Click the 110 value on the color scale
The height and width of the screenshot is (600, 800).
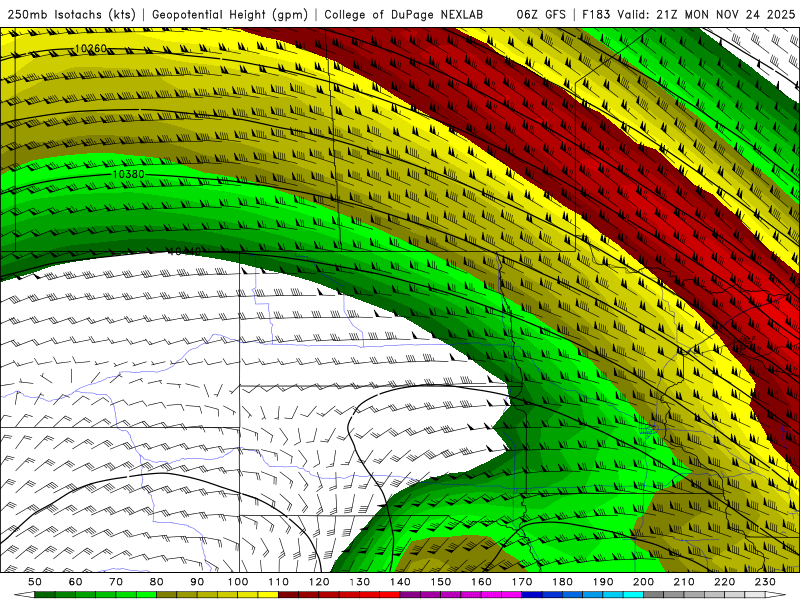[279, 582]
